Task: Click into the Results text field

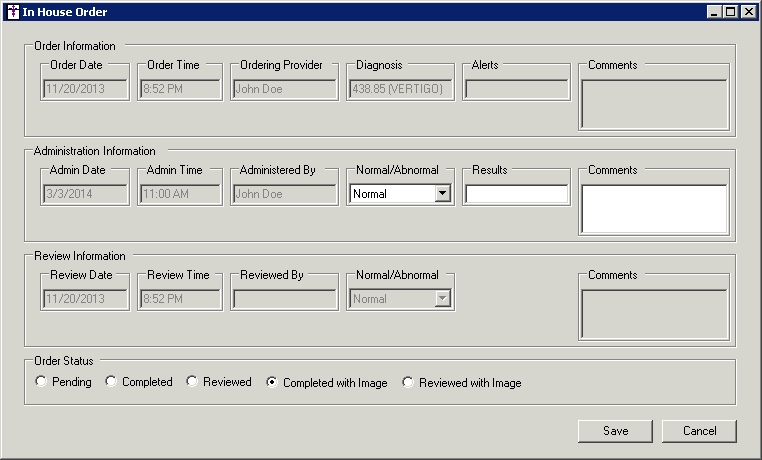Action: point(516,194)
